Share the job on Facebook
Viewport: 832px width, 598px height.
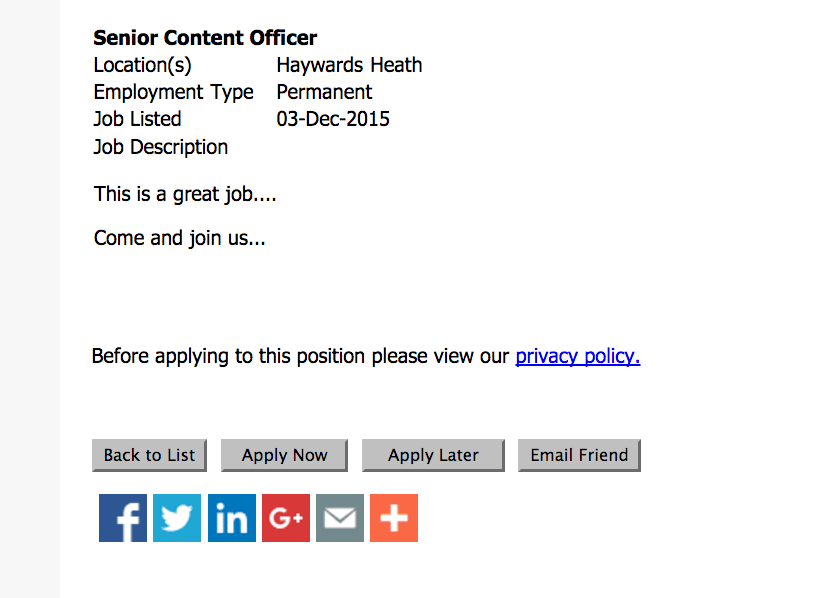pos(123,518)
